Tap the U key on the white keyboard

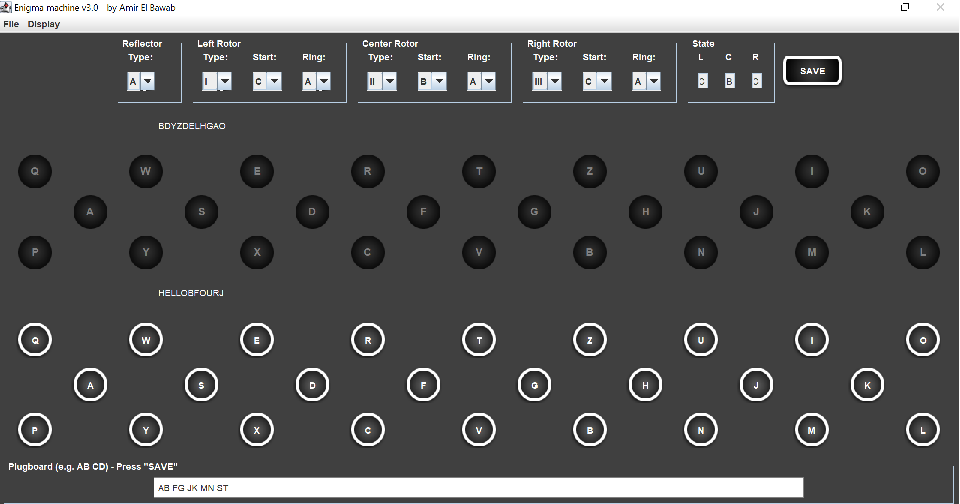tap(701, 340)
